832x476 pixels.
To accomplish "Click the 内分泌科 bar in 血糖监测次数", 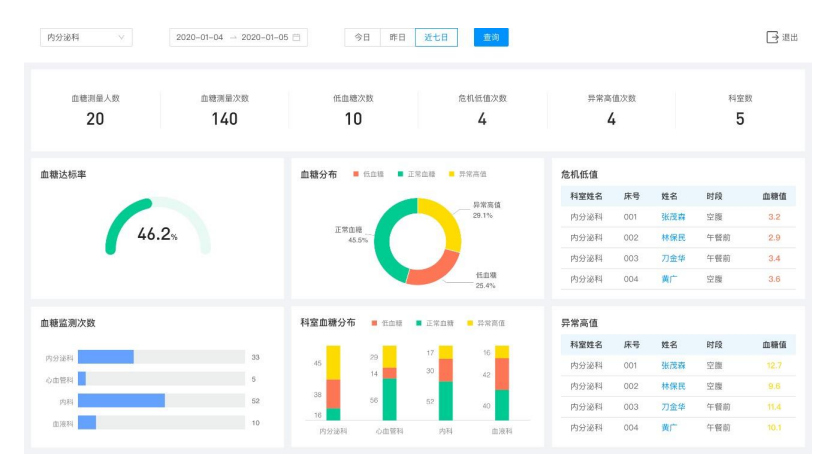I will point(106,357).
